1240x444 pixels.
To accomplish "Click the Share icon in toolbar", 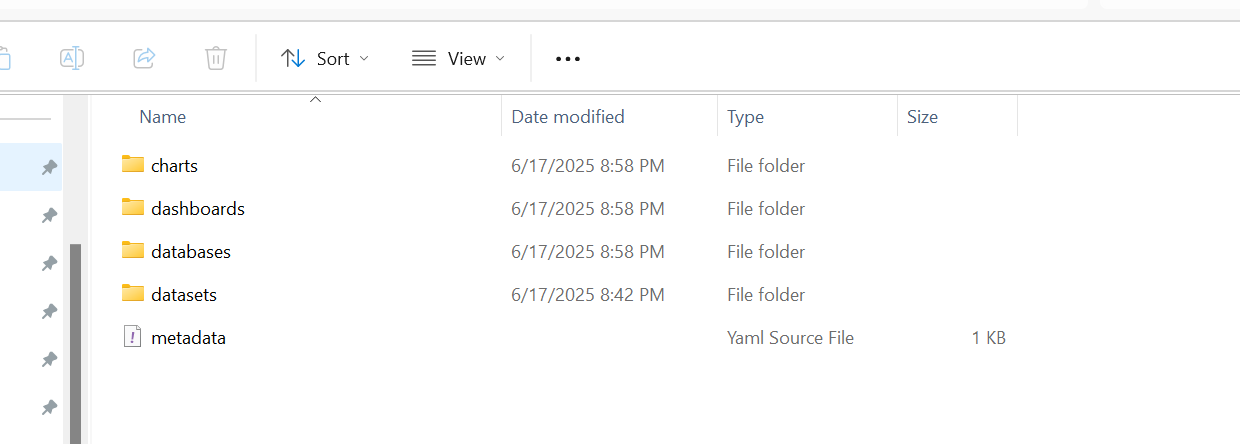I will point(144,58).
